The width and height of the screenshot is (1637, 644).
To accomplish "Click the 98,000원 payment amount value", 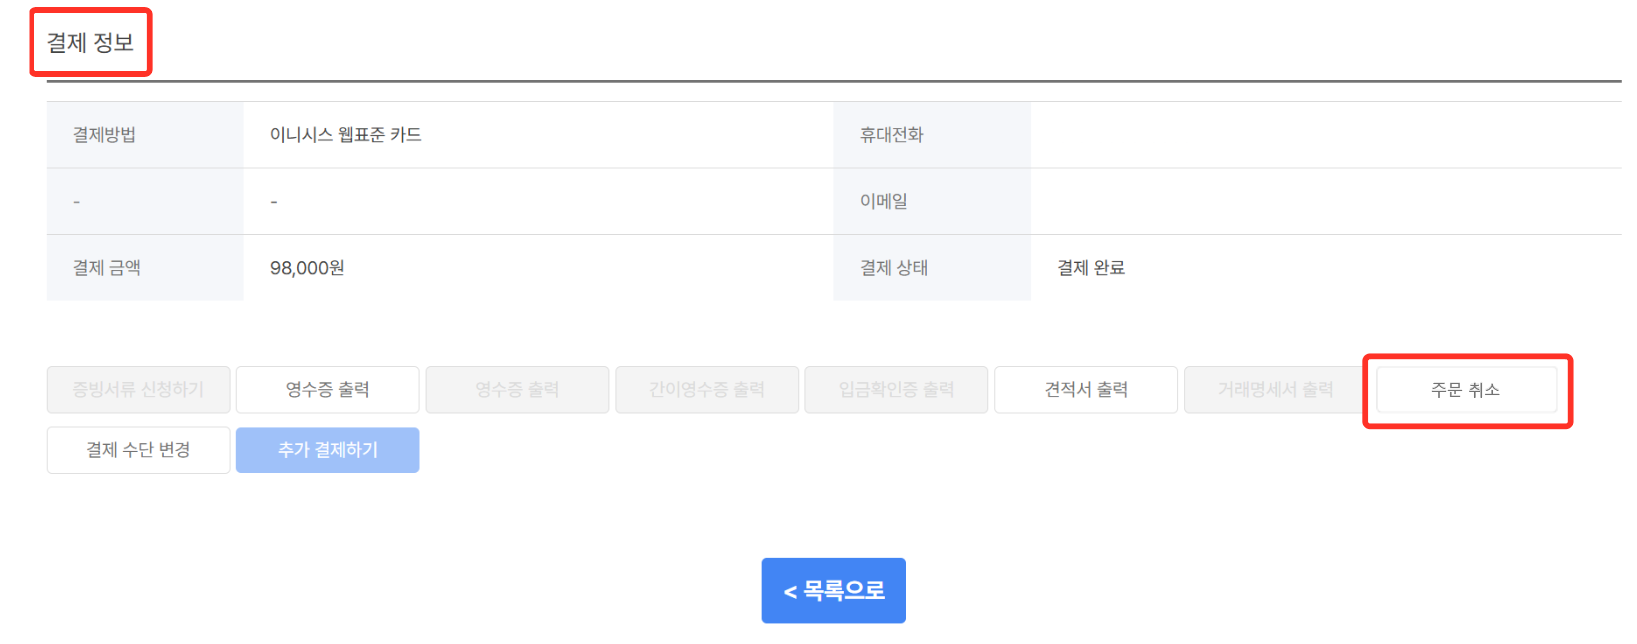I will (307, 268).
